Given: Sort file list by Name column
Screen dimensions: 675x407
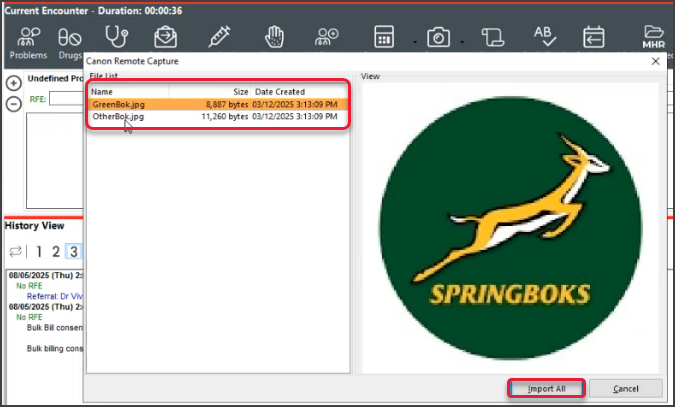Looking at the screenshot, I should tap(128, 92).
